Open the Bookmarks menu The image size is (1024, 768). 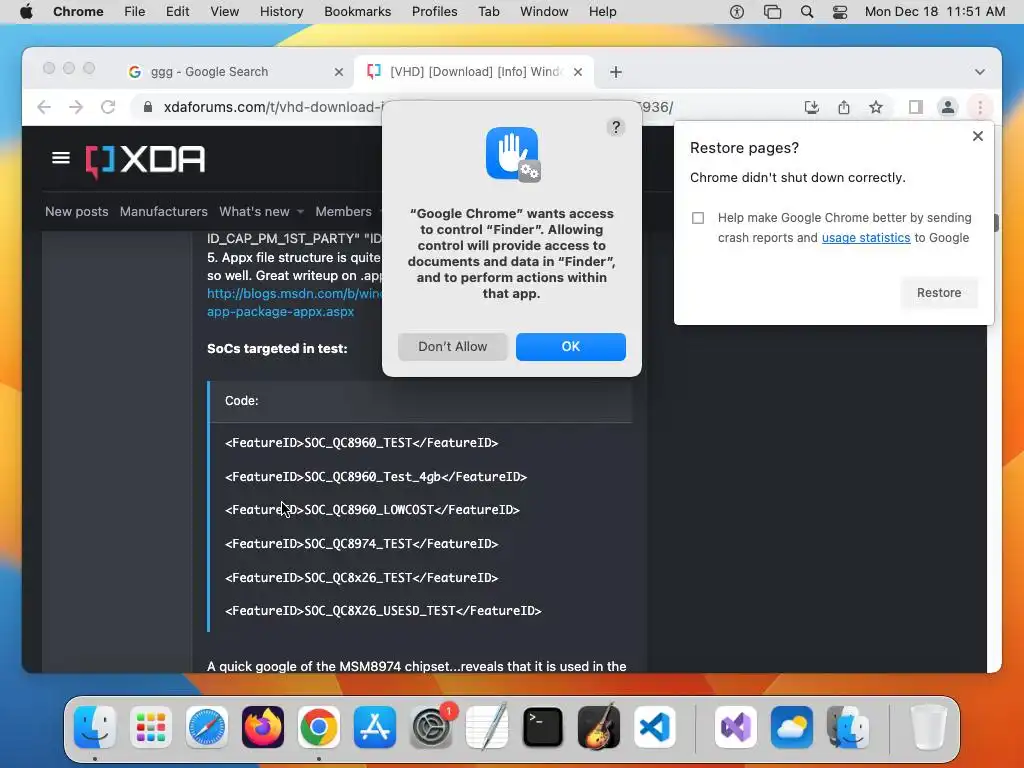pos(357,12)
